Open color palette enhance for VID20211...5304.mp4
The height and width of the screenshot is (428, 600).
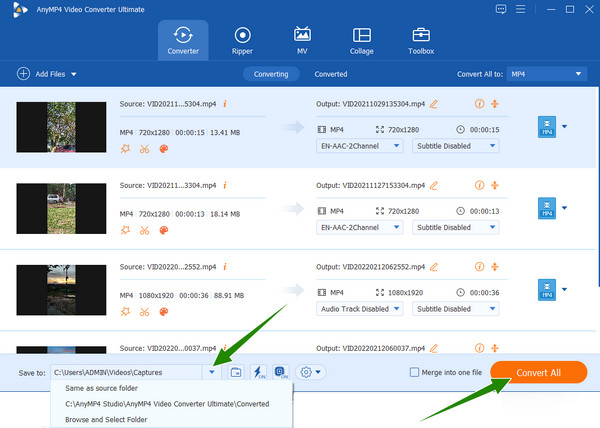(x=163, y=149)
